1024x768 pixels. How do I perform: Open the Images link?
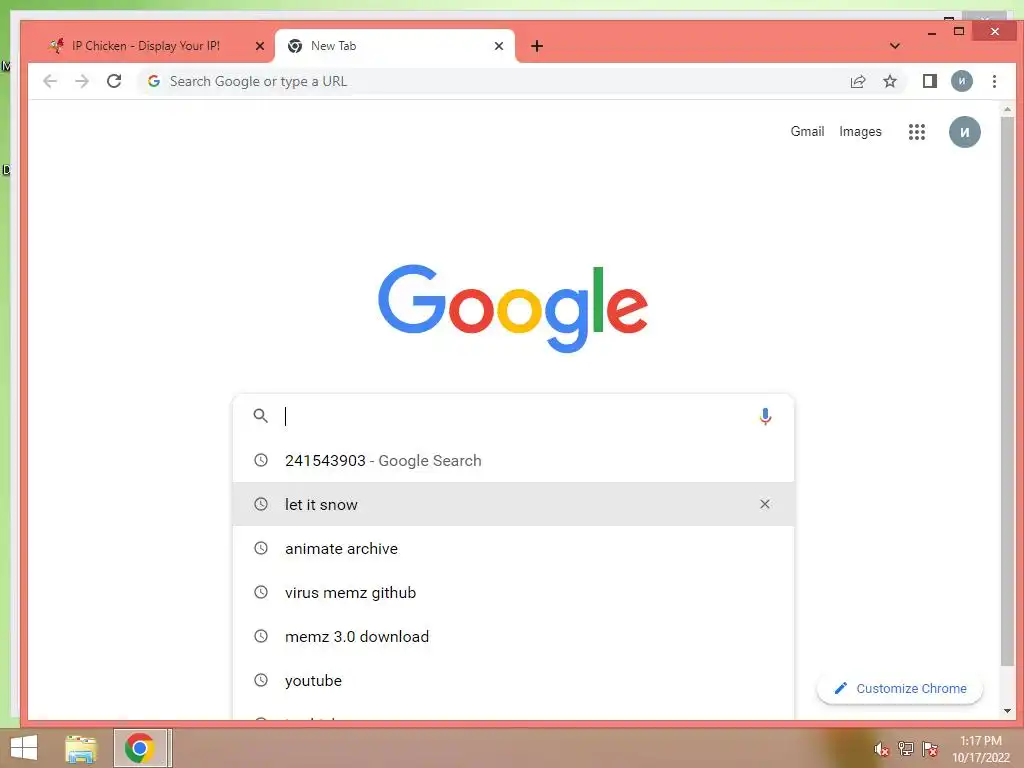860,131
